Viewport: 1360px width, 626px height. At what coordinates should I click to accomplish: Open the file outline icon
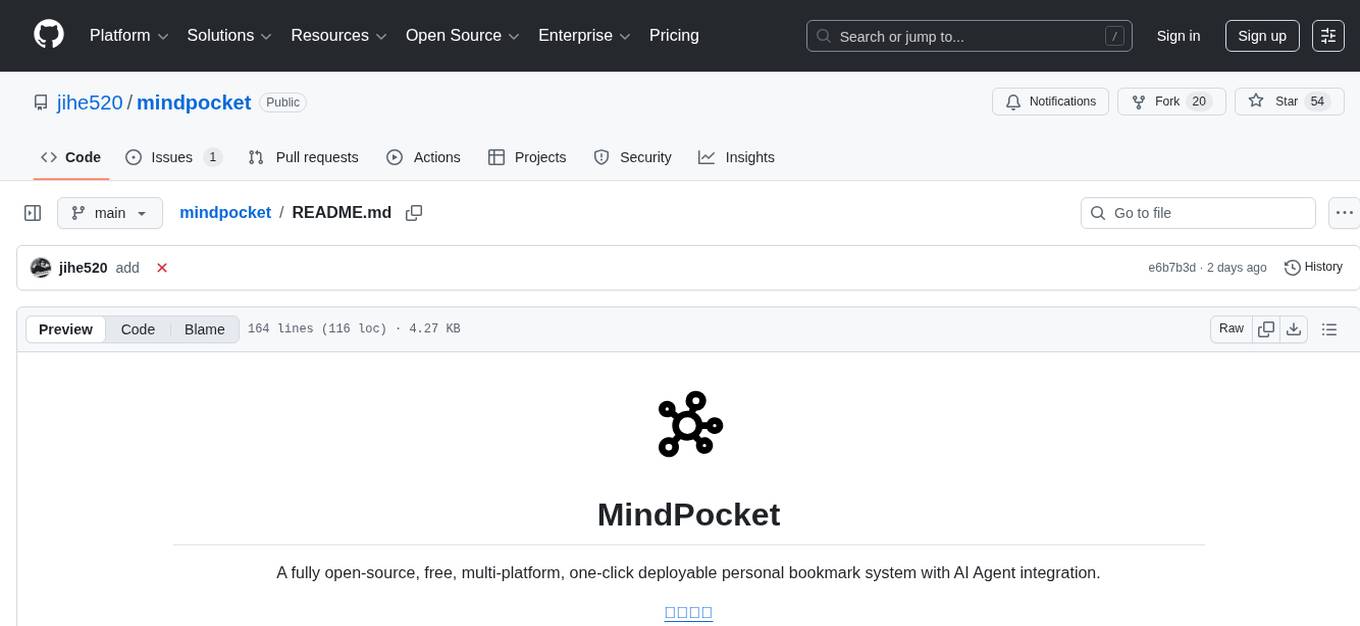click(x=1329, y=328)
